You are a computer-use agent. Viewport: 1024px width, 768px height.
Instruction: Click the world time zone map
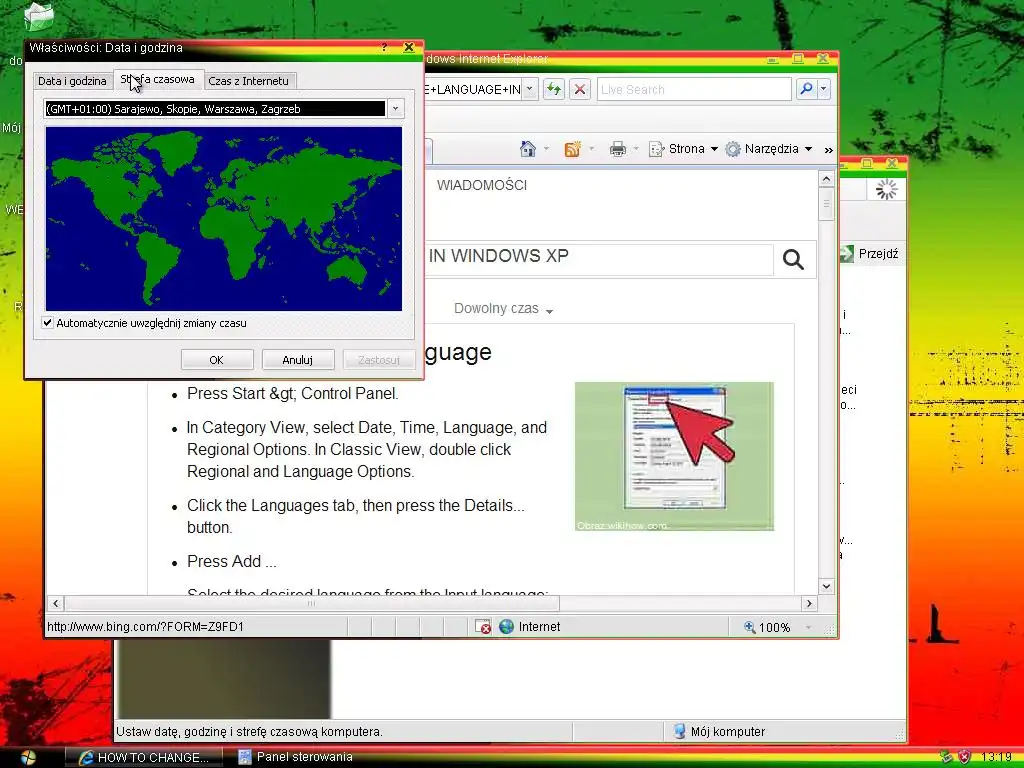click(x=223, y=219)
